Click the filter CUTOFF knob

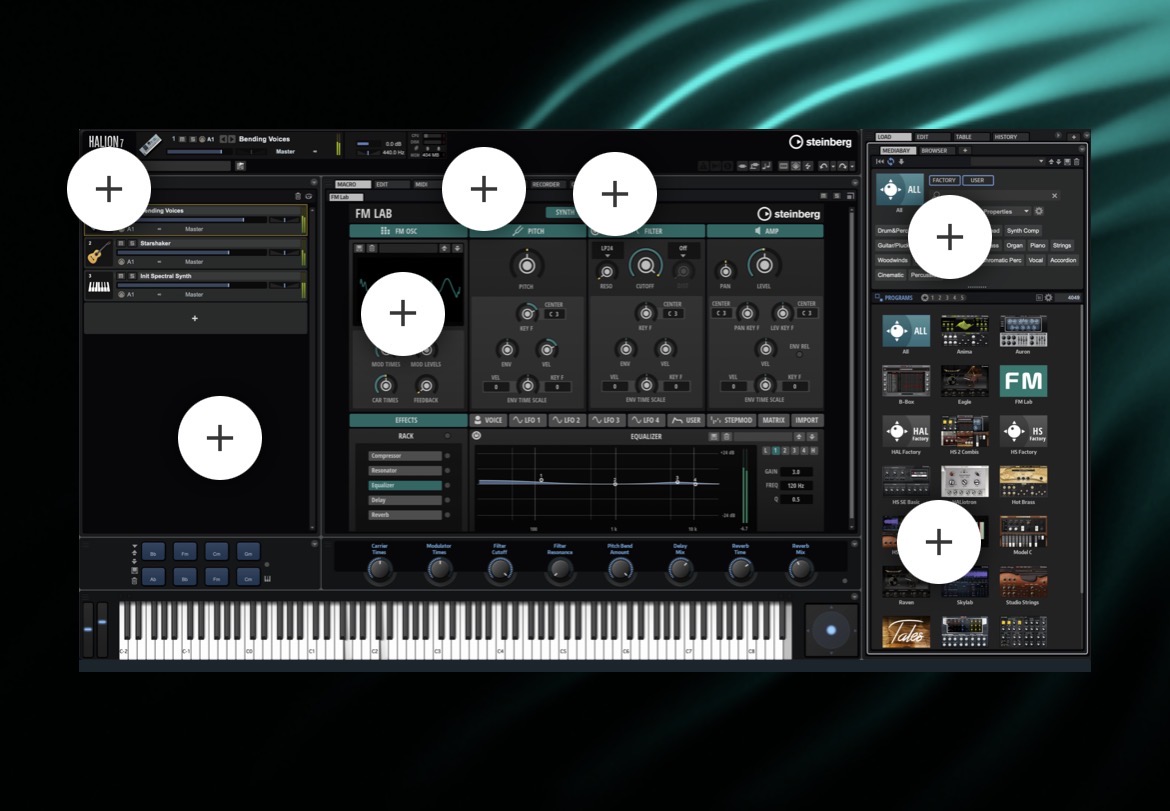point(645,265)
